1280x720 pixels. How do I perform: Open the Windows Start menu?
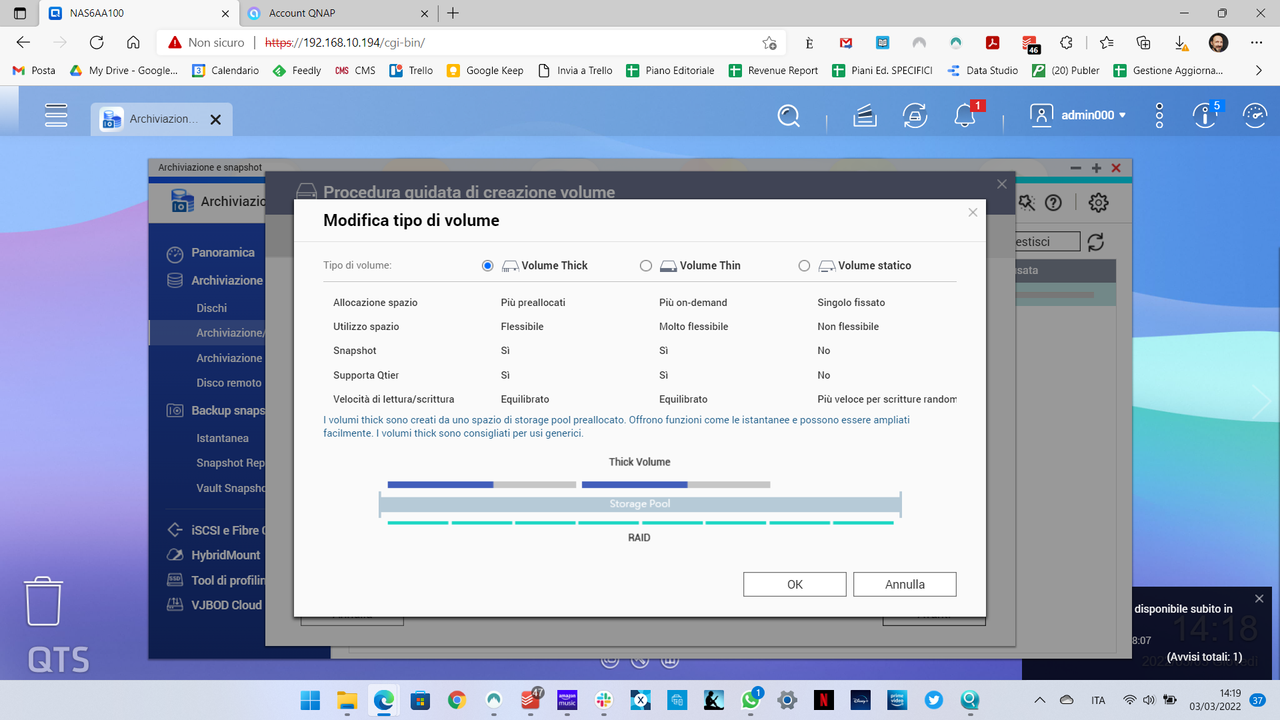(x=310, y=700)
